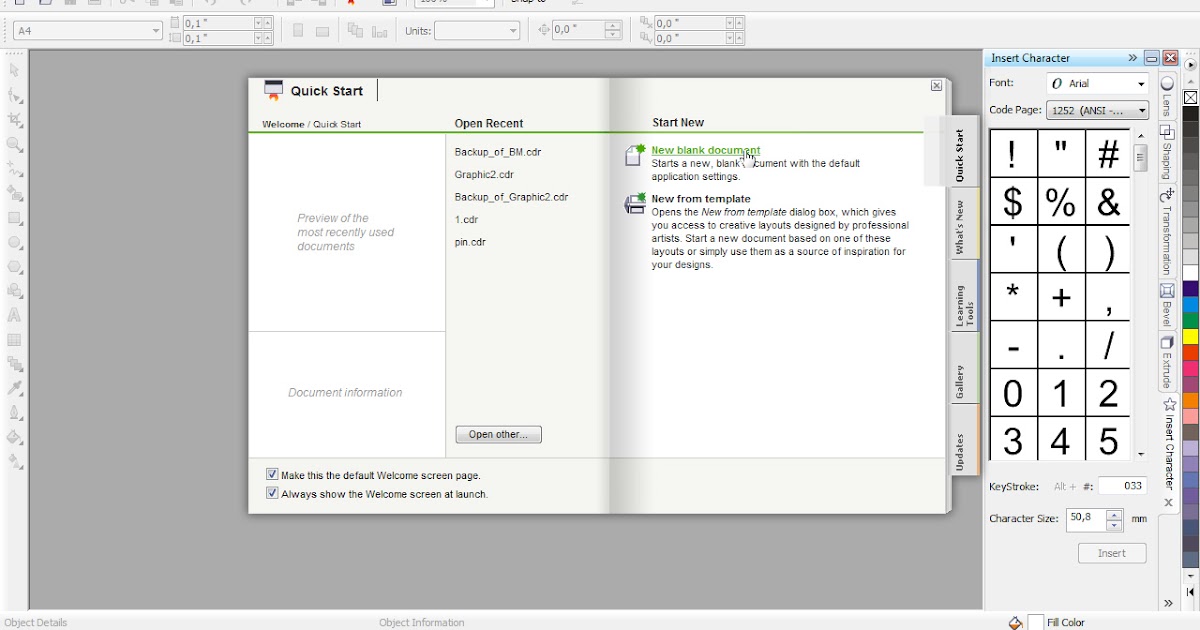Select the Freehand tool in the toolbox
This screenshot has height=630, width=1200.
[15, 169]
